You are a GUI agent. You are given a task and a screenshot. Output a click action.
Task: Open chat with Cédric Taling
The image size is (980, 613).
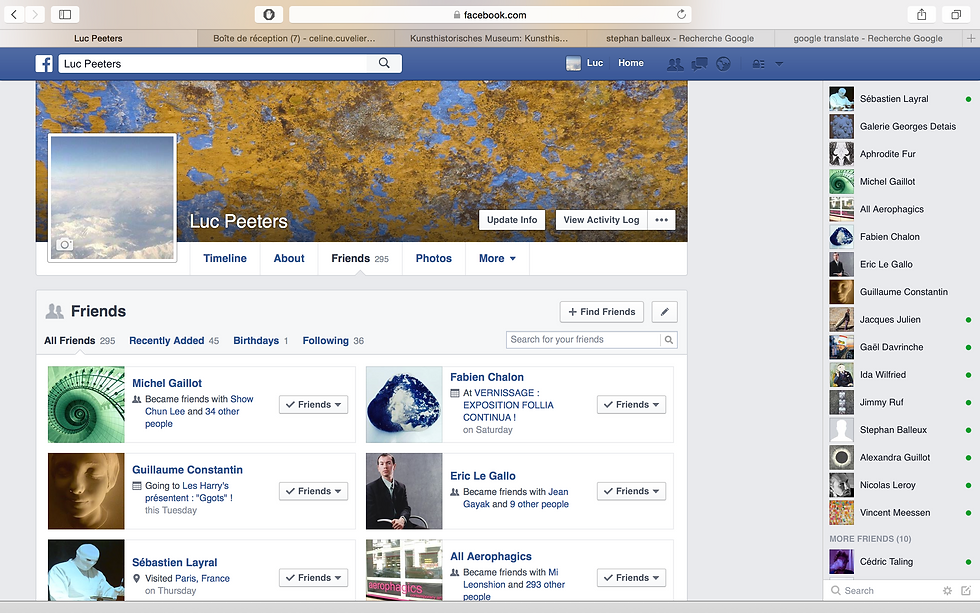pyautogui.click(x=901, y=562)
